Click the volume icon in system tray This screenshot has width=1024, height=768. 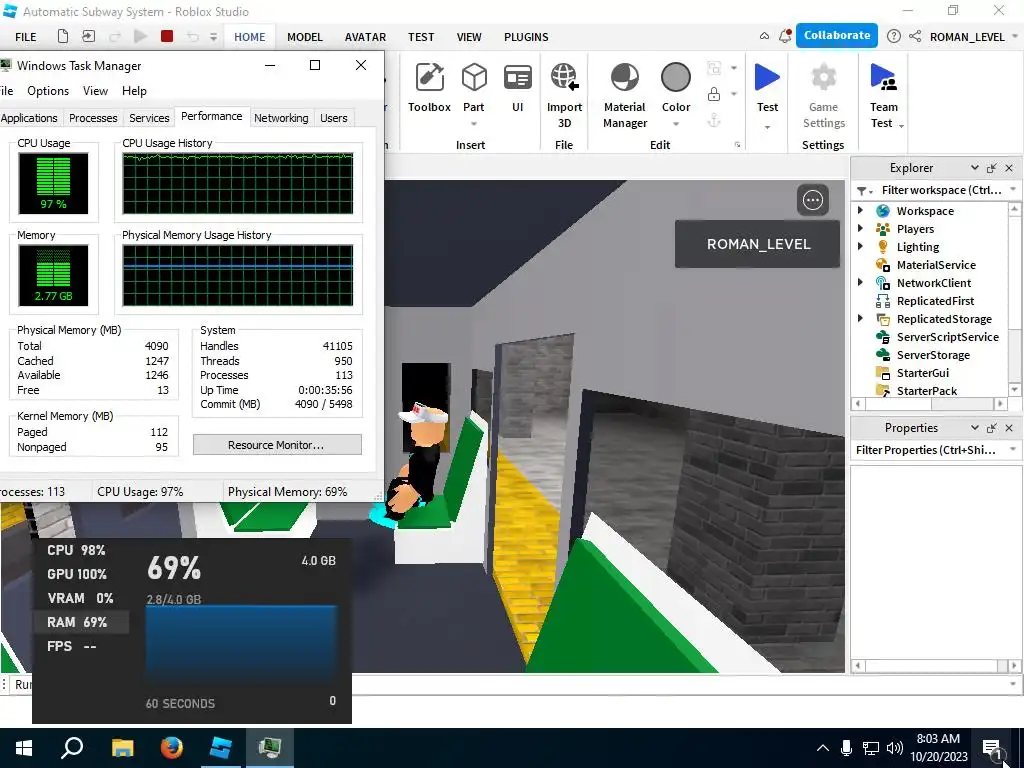(895, 748)
